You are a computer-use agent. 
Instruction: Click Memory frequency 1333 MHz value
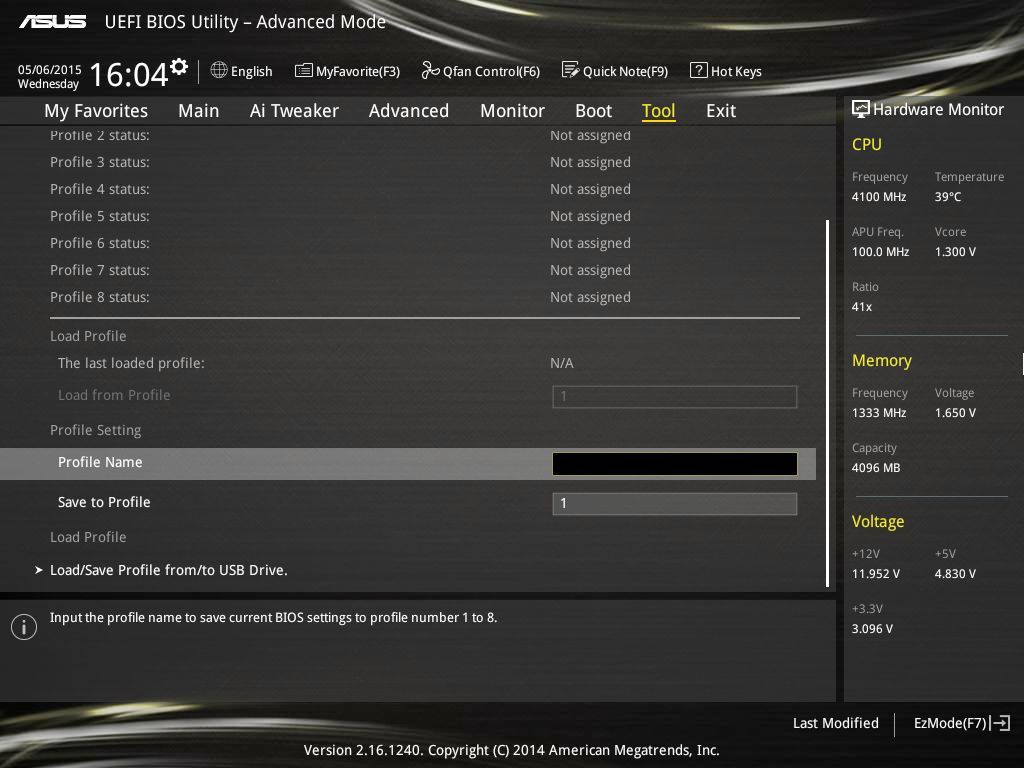pyautogui.click(x=879, y=413)
